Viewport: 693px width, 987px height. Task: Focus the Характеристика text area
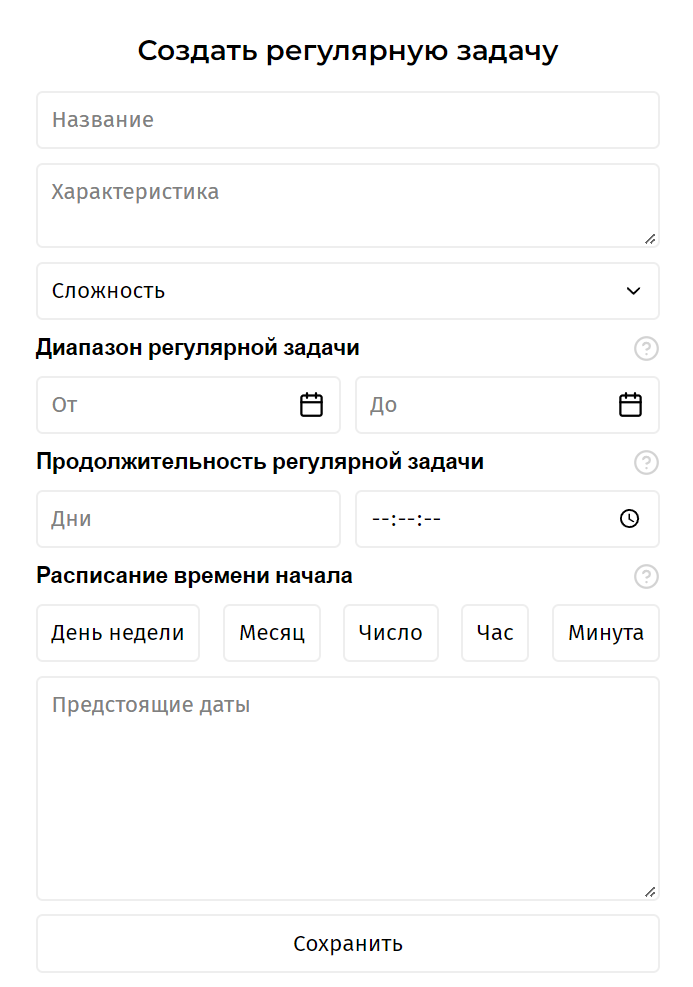(347, 206)
